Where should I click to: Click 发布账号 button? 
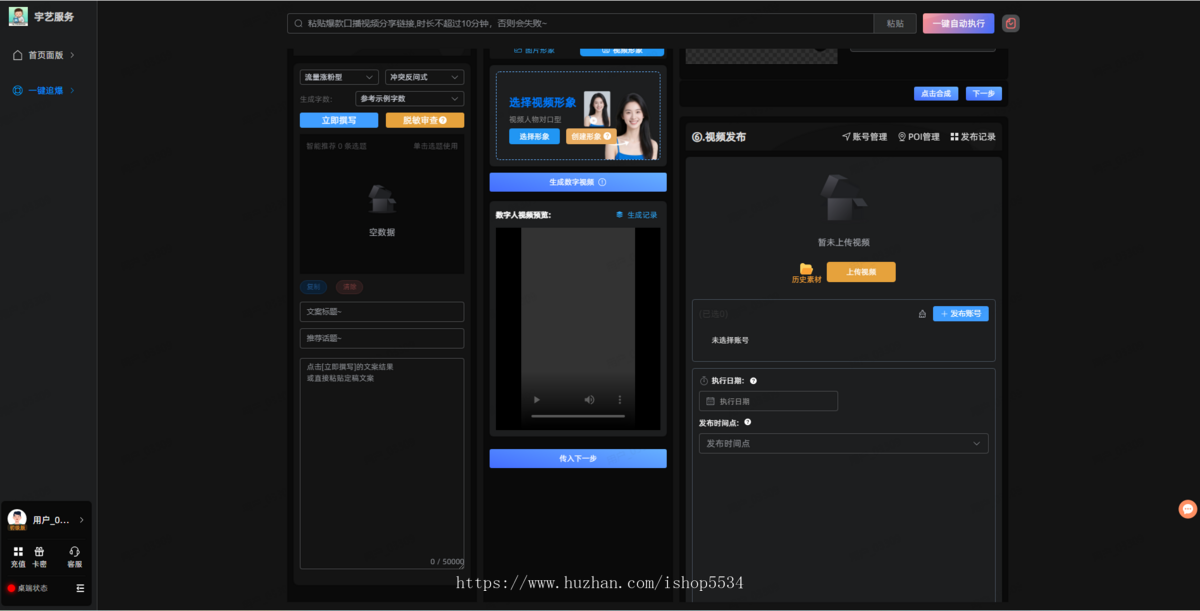coord(961,314)
